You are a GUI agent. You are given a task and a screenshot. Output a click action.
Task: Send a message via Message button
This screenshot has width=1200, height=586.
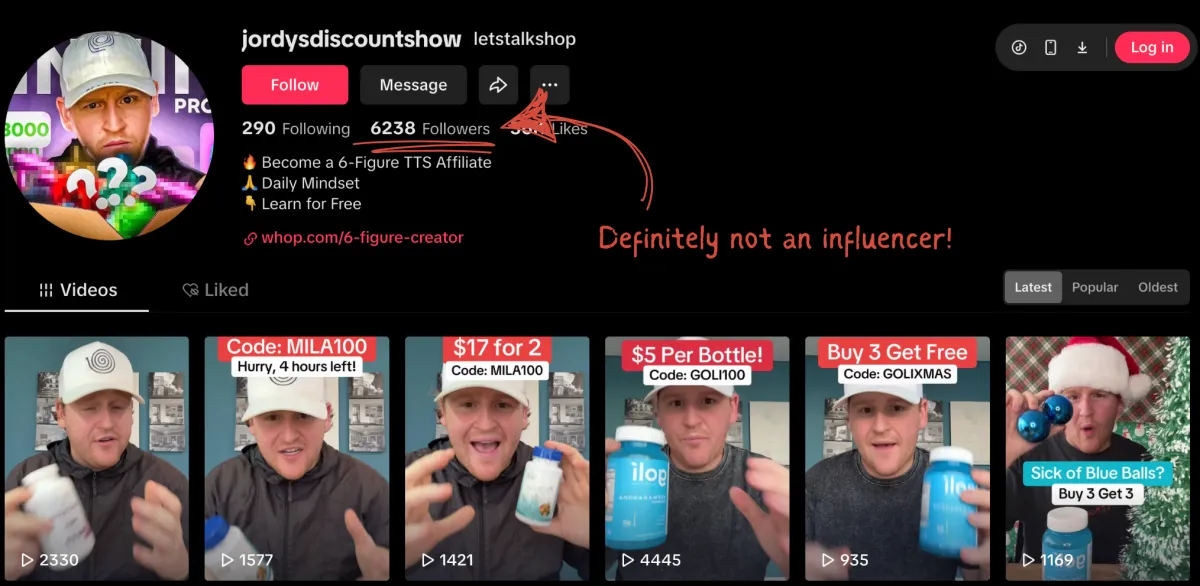[x=413, y=85]
